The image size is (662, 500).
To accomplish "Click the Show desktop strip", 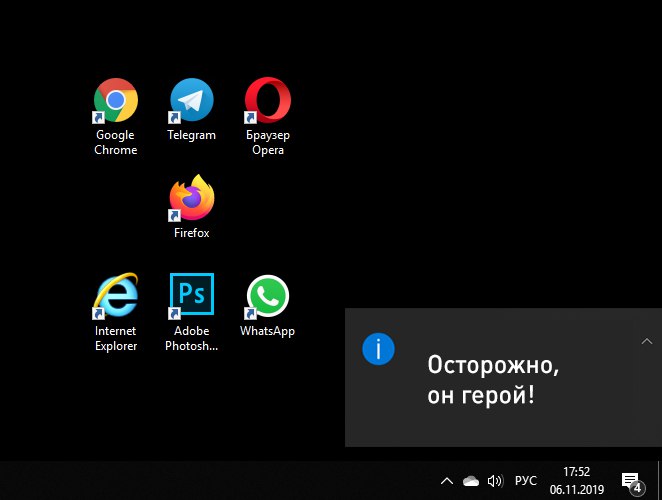I will click(x=659, y=481).
